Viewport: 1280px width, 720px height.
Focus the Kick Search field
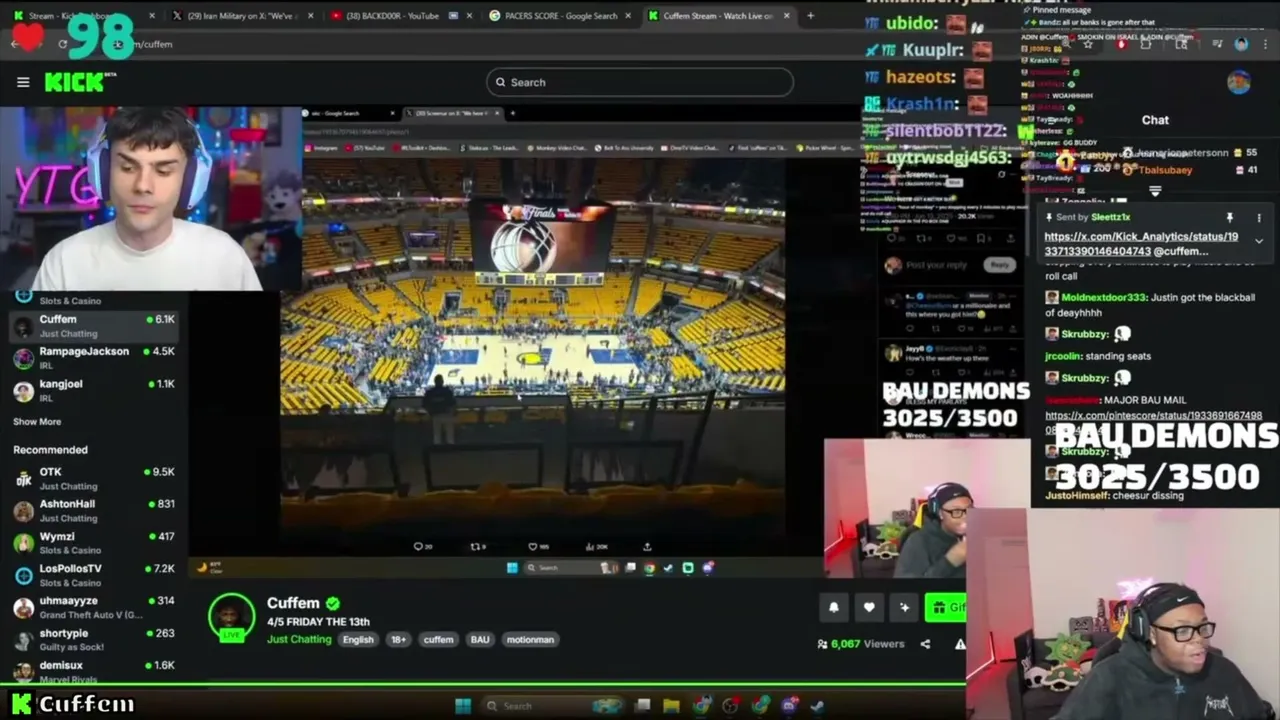(x=640, y=82)
